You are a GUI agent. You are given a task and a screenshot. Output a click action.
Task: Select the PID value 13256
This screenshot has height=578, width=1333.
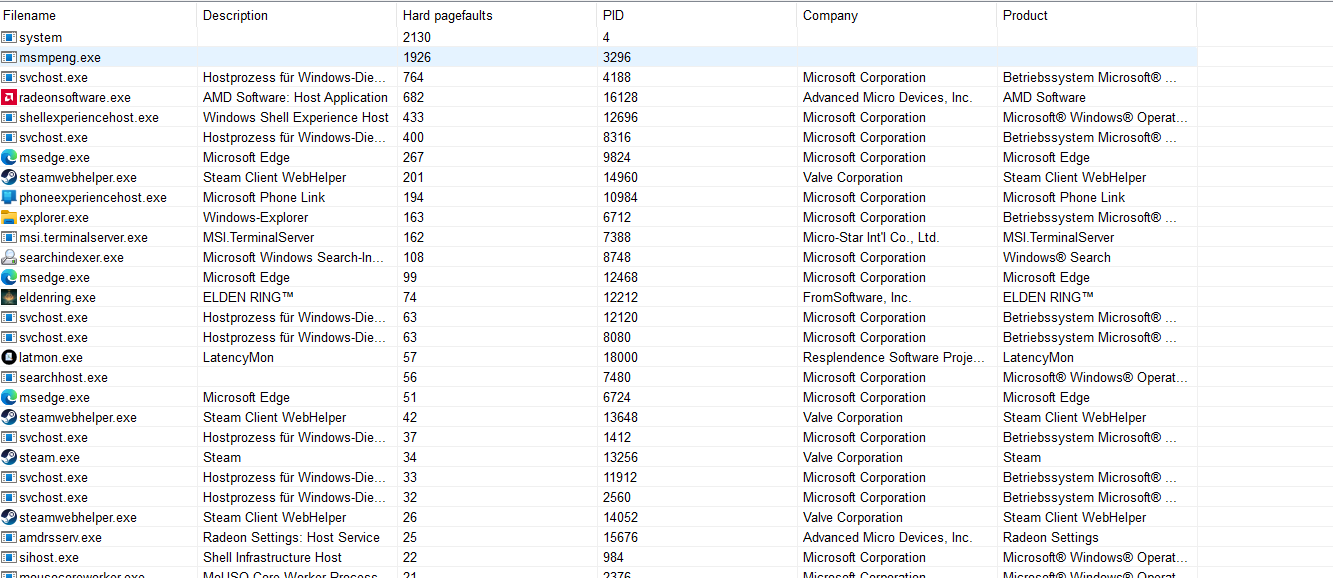620,457
